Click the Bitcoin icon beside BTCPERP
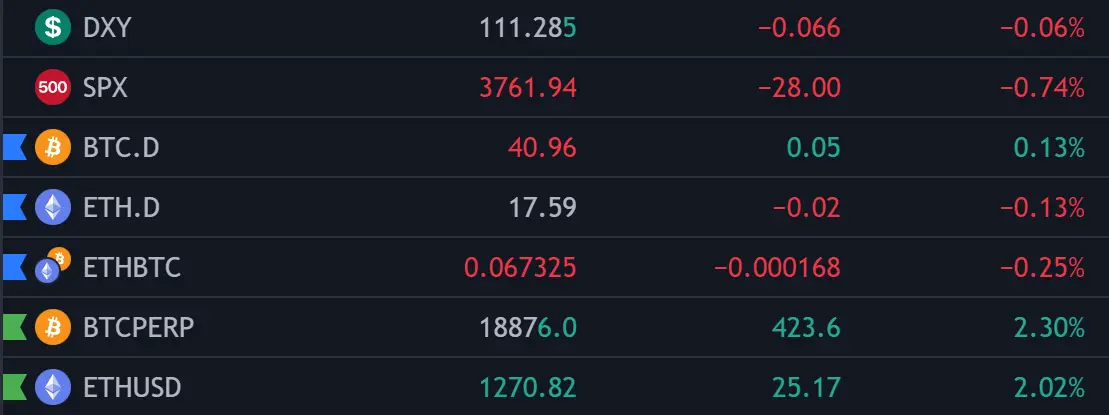The image size is (1109, 415). (x=53, y=327)
